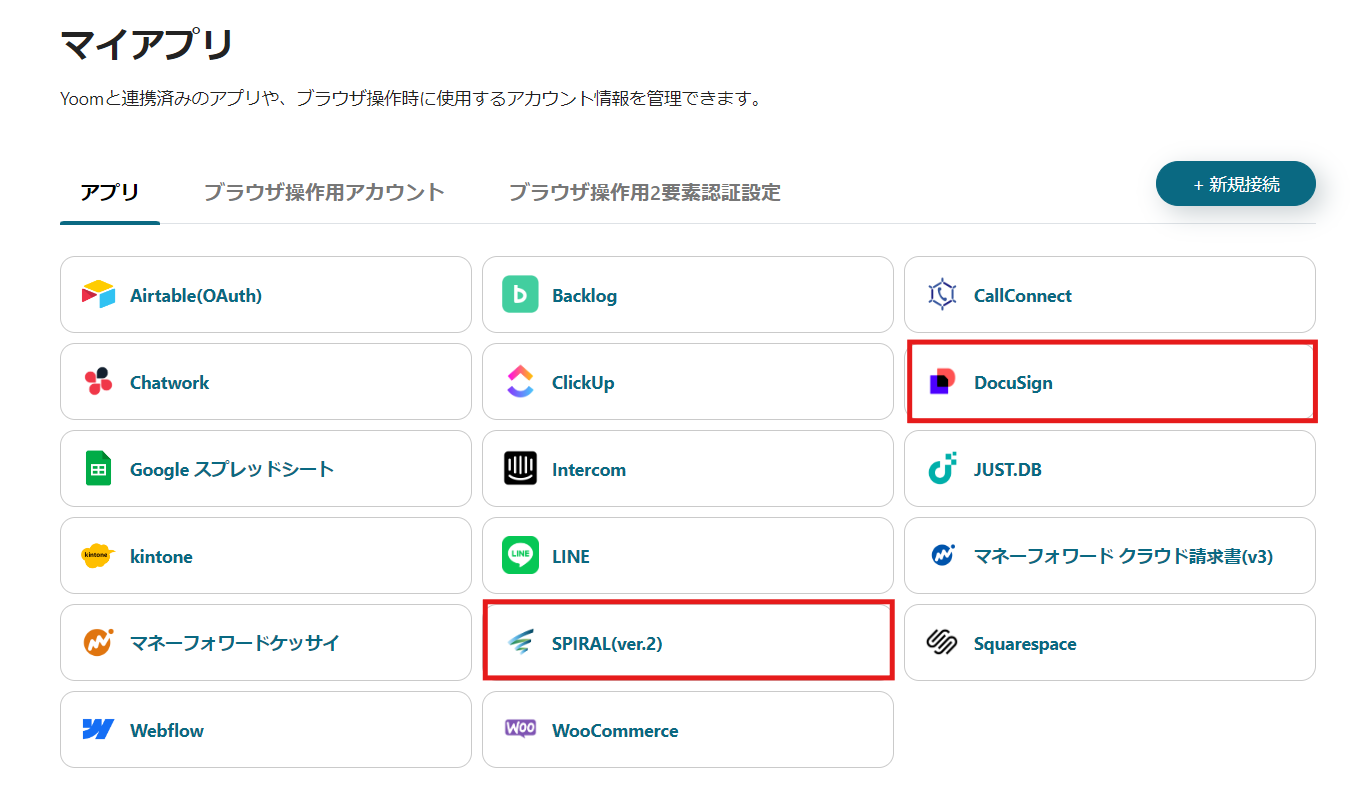
Task: Open the Airtable(OAuth) label
Action: coord(196,296)
